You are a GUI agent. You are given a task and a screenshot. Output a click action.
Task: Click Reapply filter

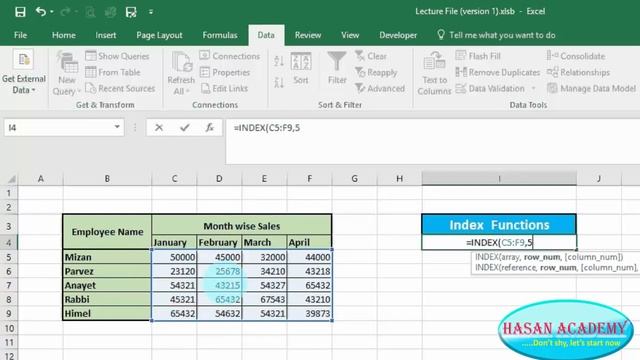coord(376,72)
